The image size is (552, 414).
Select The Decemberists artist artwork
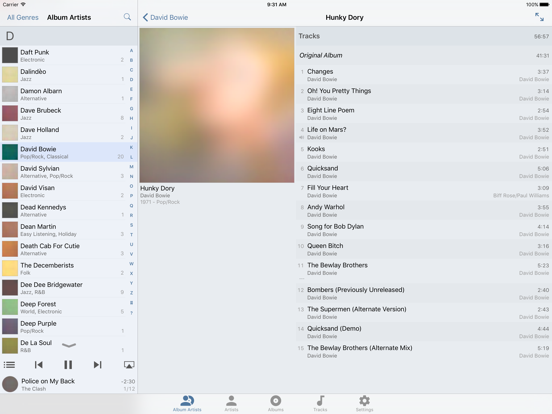tap(10, 268)
